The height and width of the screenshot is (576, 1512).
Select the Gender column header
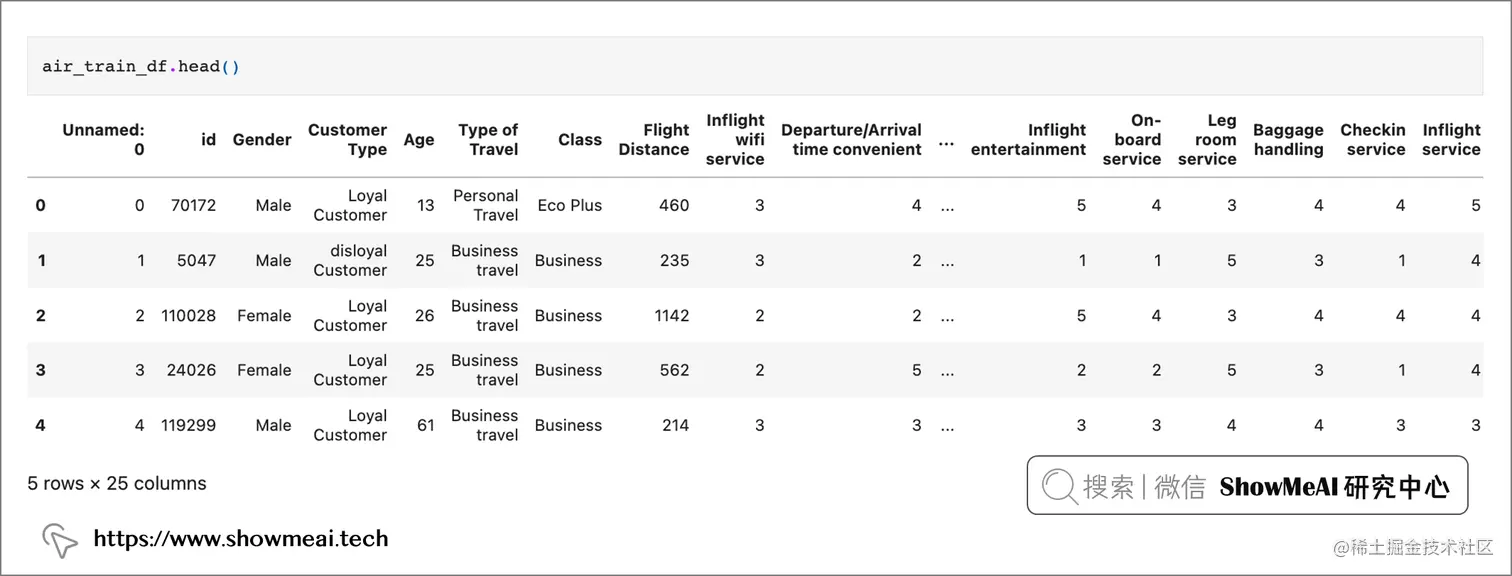point(262,140)
